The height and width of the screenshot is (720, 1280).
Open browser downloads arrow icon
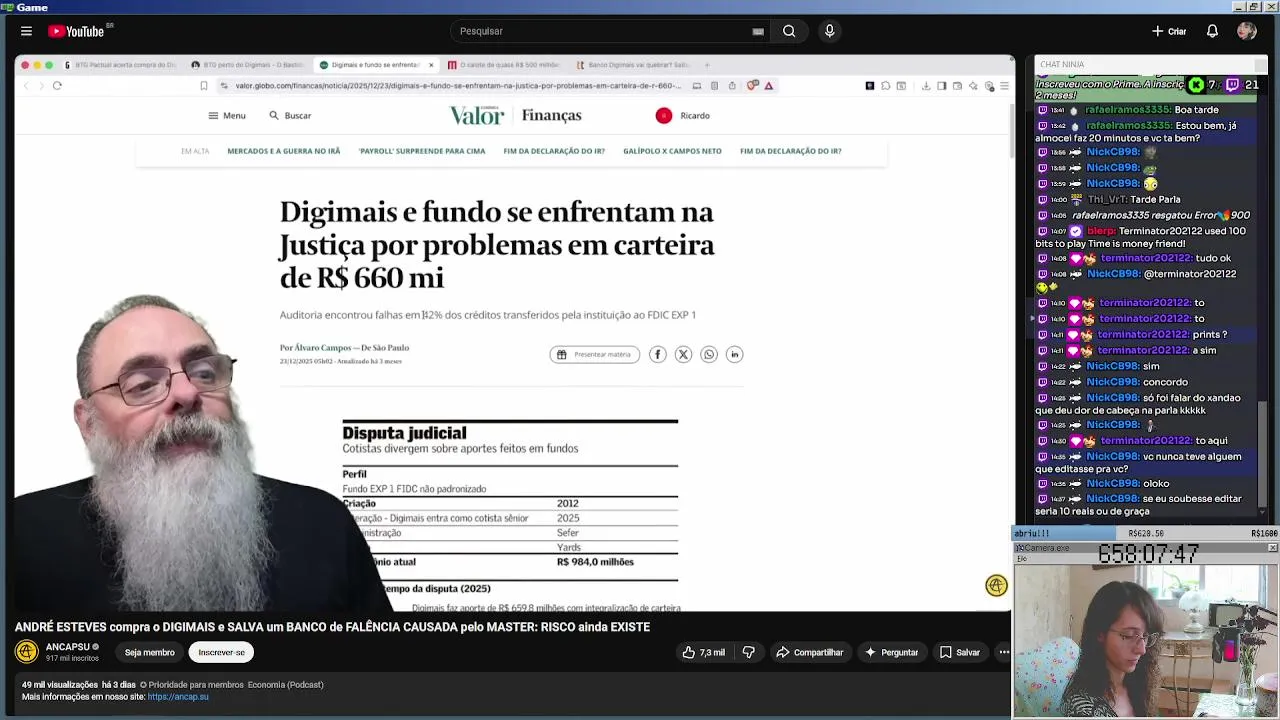[x=926, y=86]
